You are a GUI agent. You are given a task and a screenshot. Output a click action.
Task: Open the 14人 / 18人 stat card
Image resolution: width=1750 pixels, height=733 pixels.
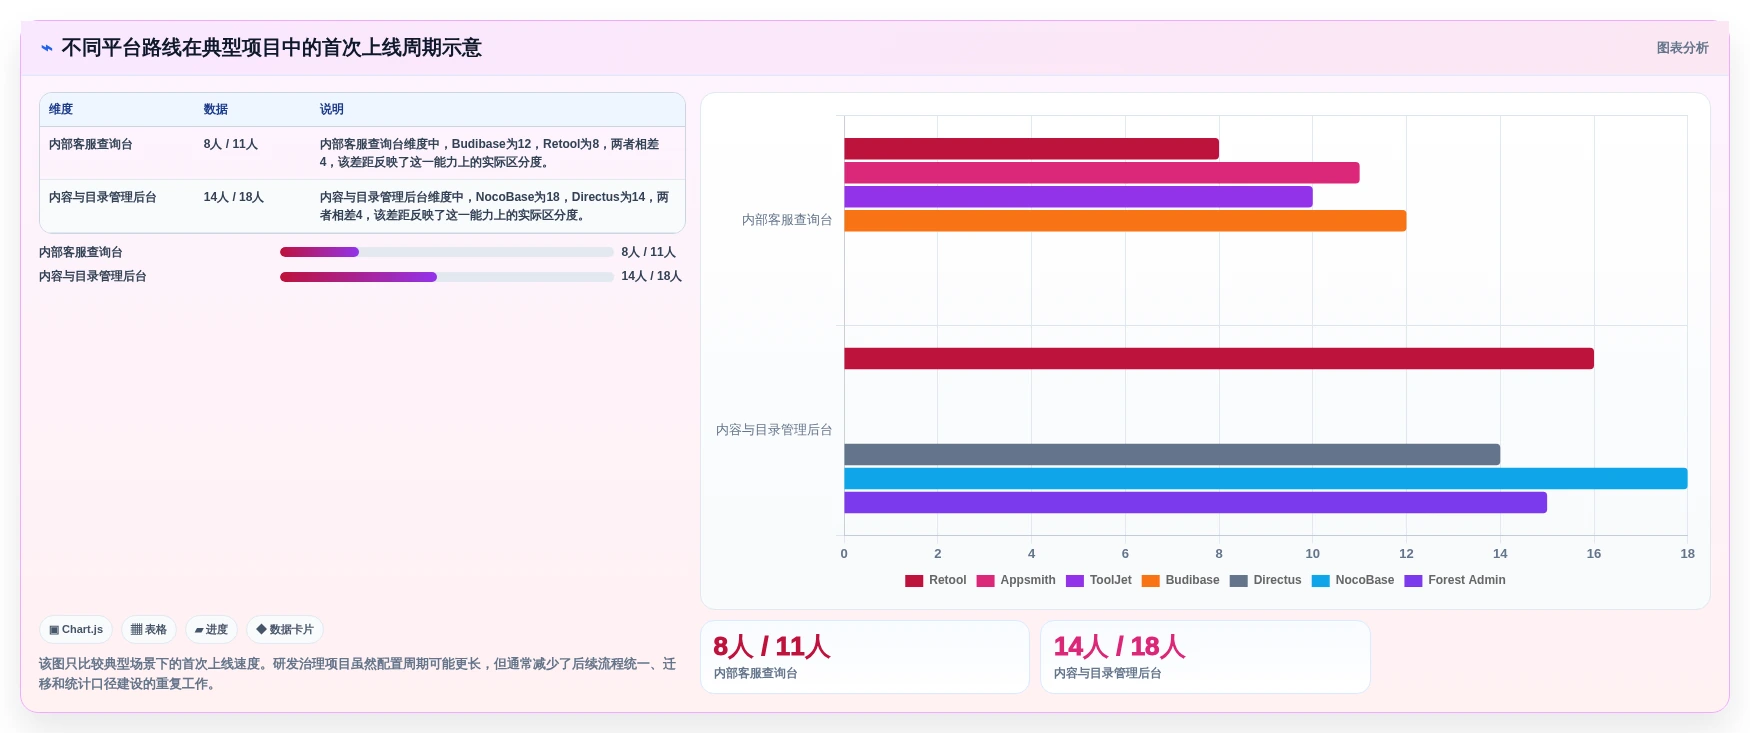[1205, 657]
